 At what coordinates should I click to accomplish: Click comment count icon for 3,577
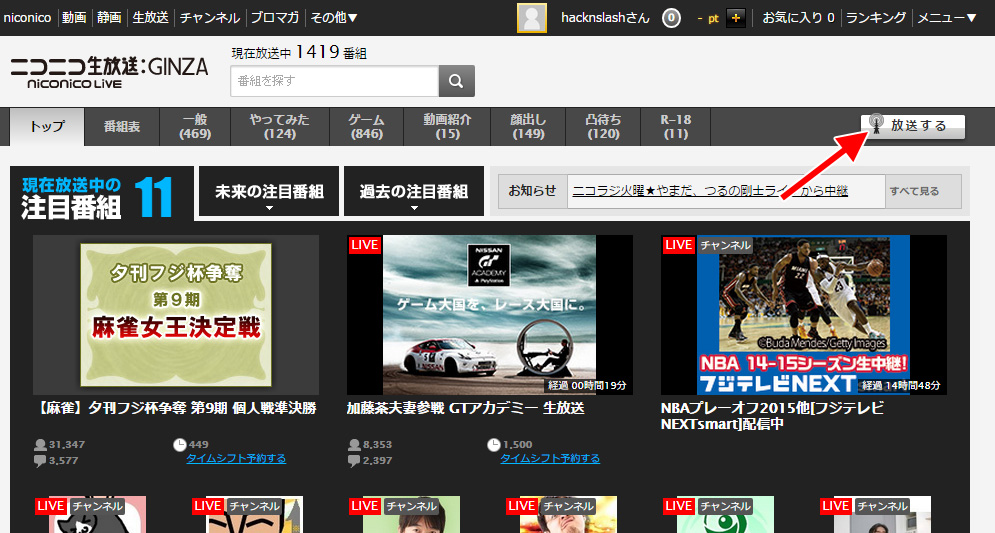coord(40,461)
